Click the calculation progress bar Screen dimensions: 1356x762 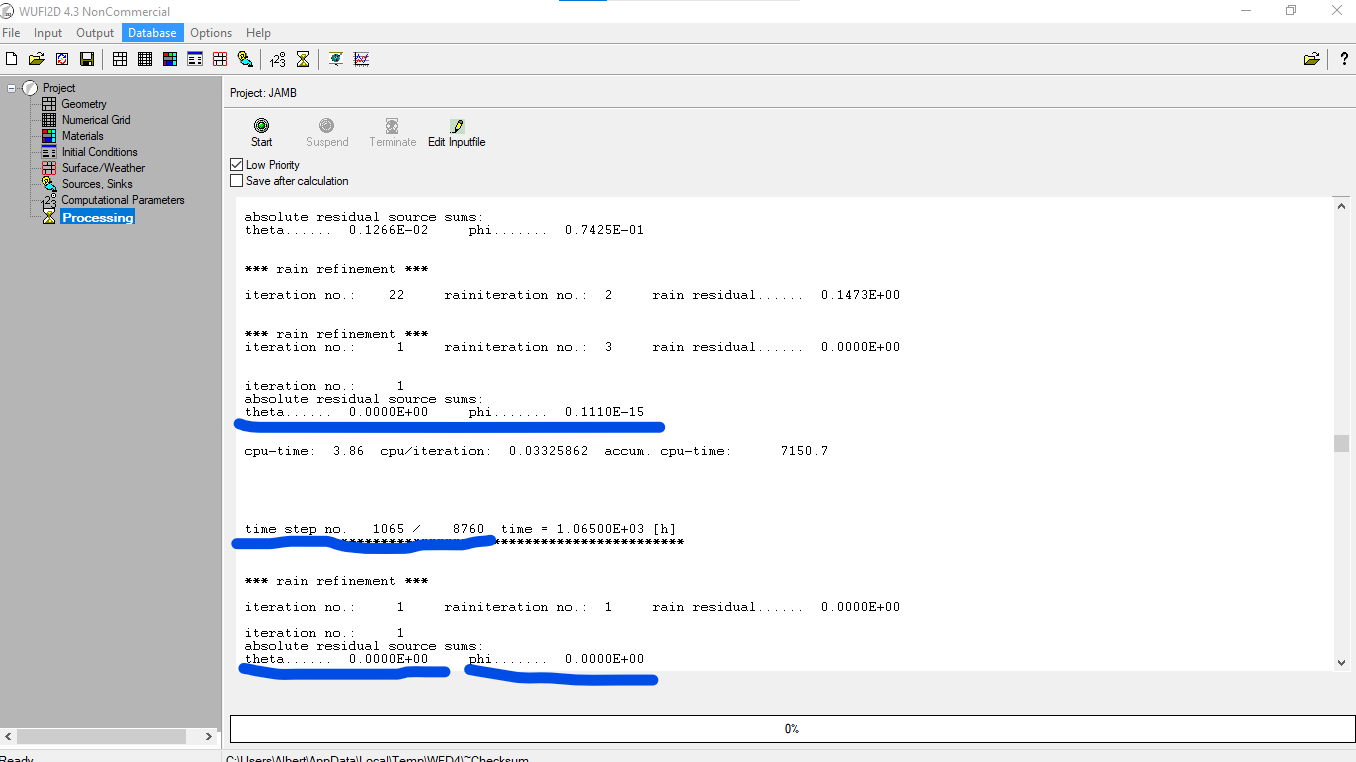pos(791,729)
